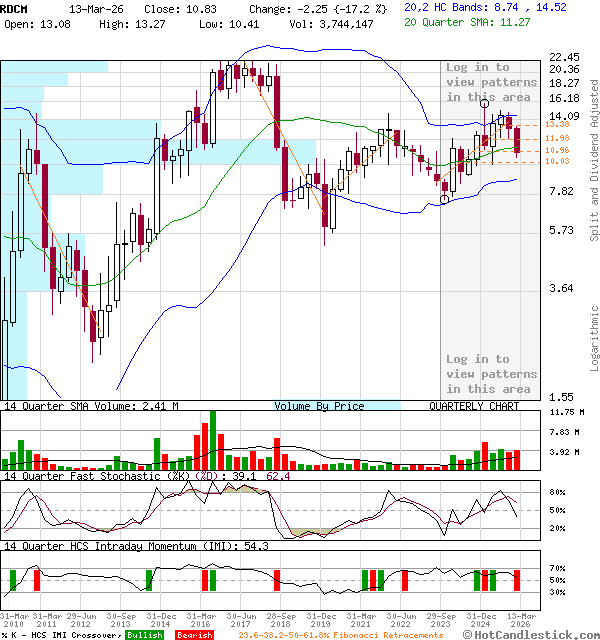Image resolution: width=600 pixels, height=640 pixels.
Task: Click the upper circled pattern marker on chart
Action: pos(485,102)
